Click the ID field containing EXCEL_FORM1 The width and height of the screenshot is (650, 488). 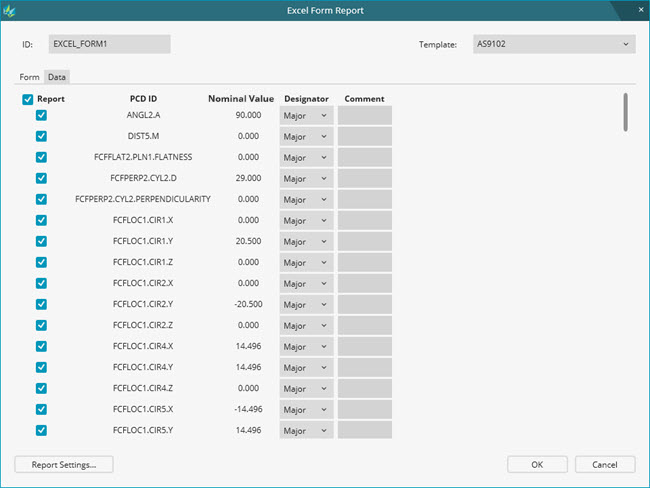[x=109, y=44]
